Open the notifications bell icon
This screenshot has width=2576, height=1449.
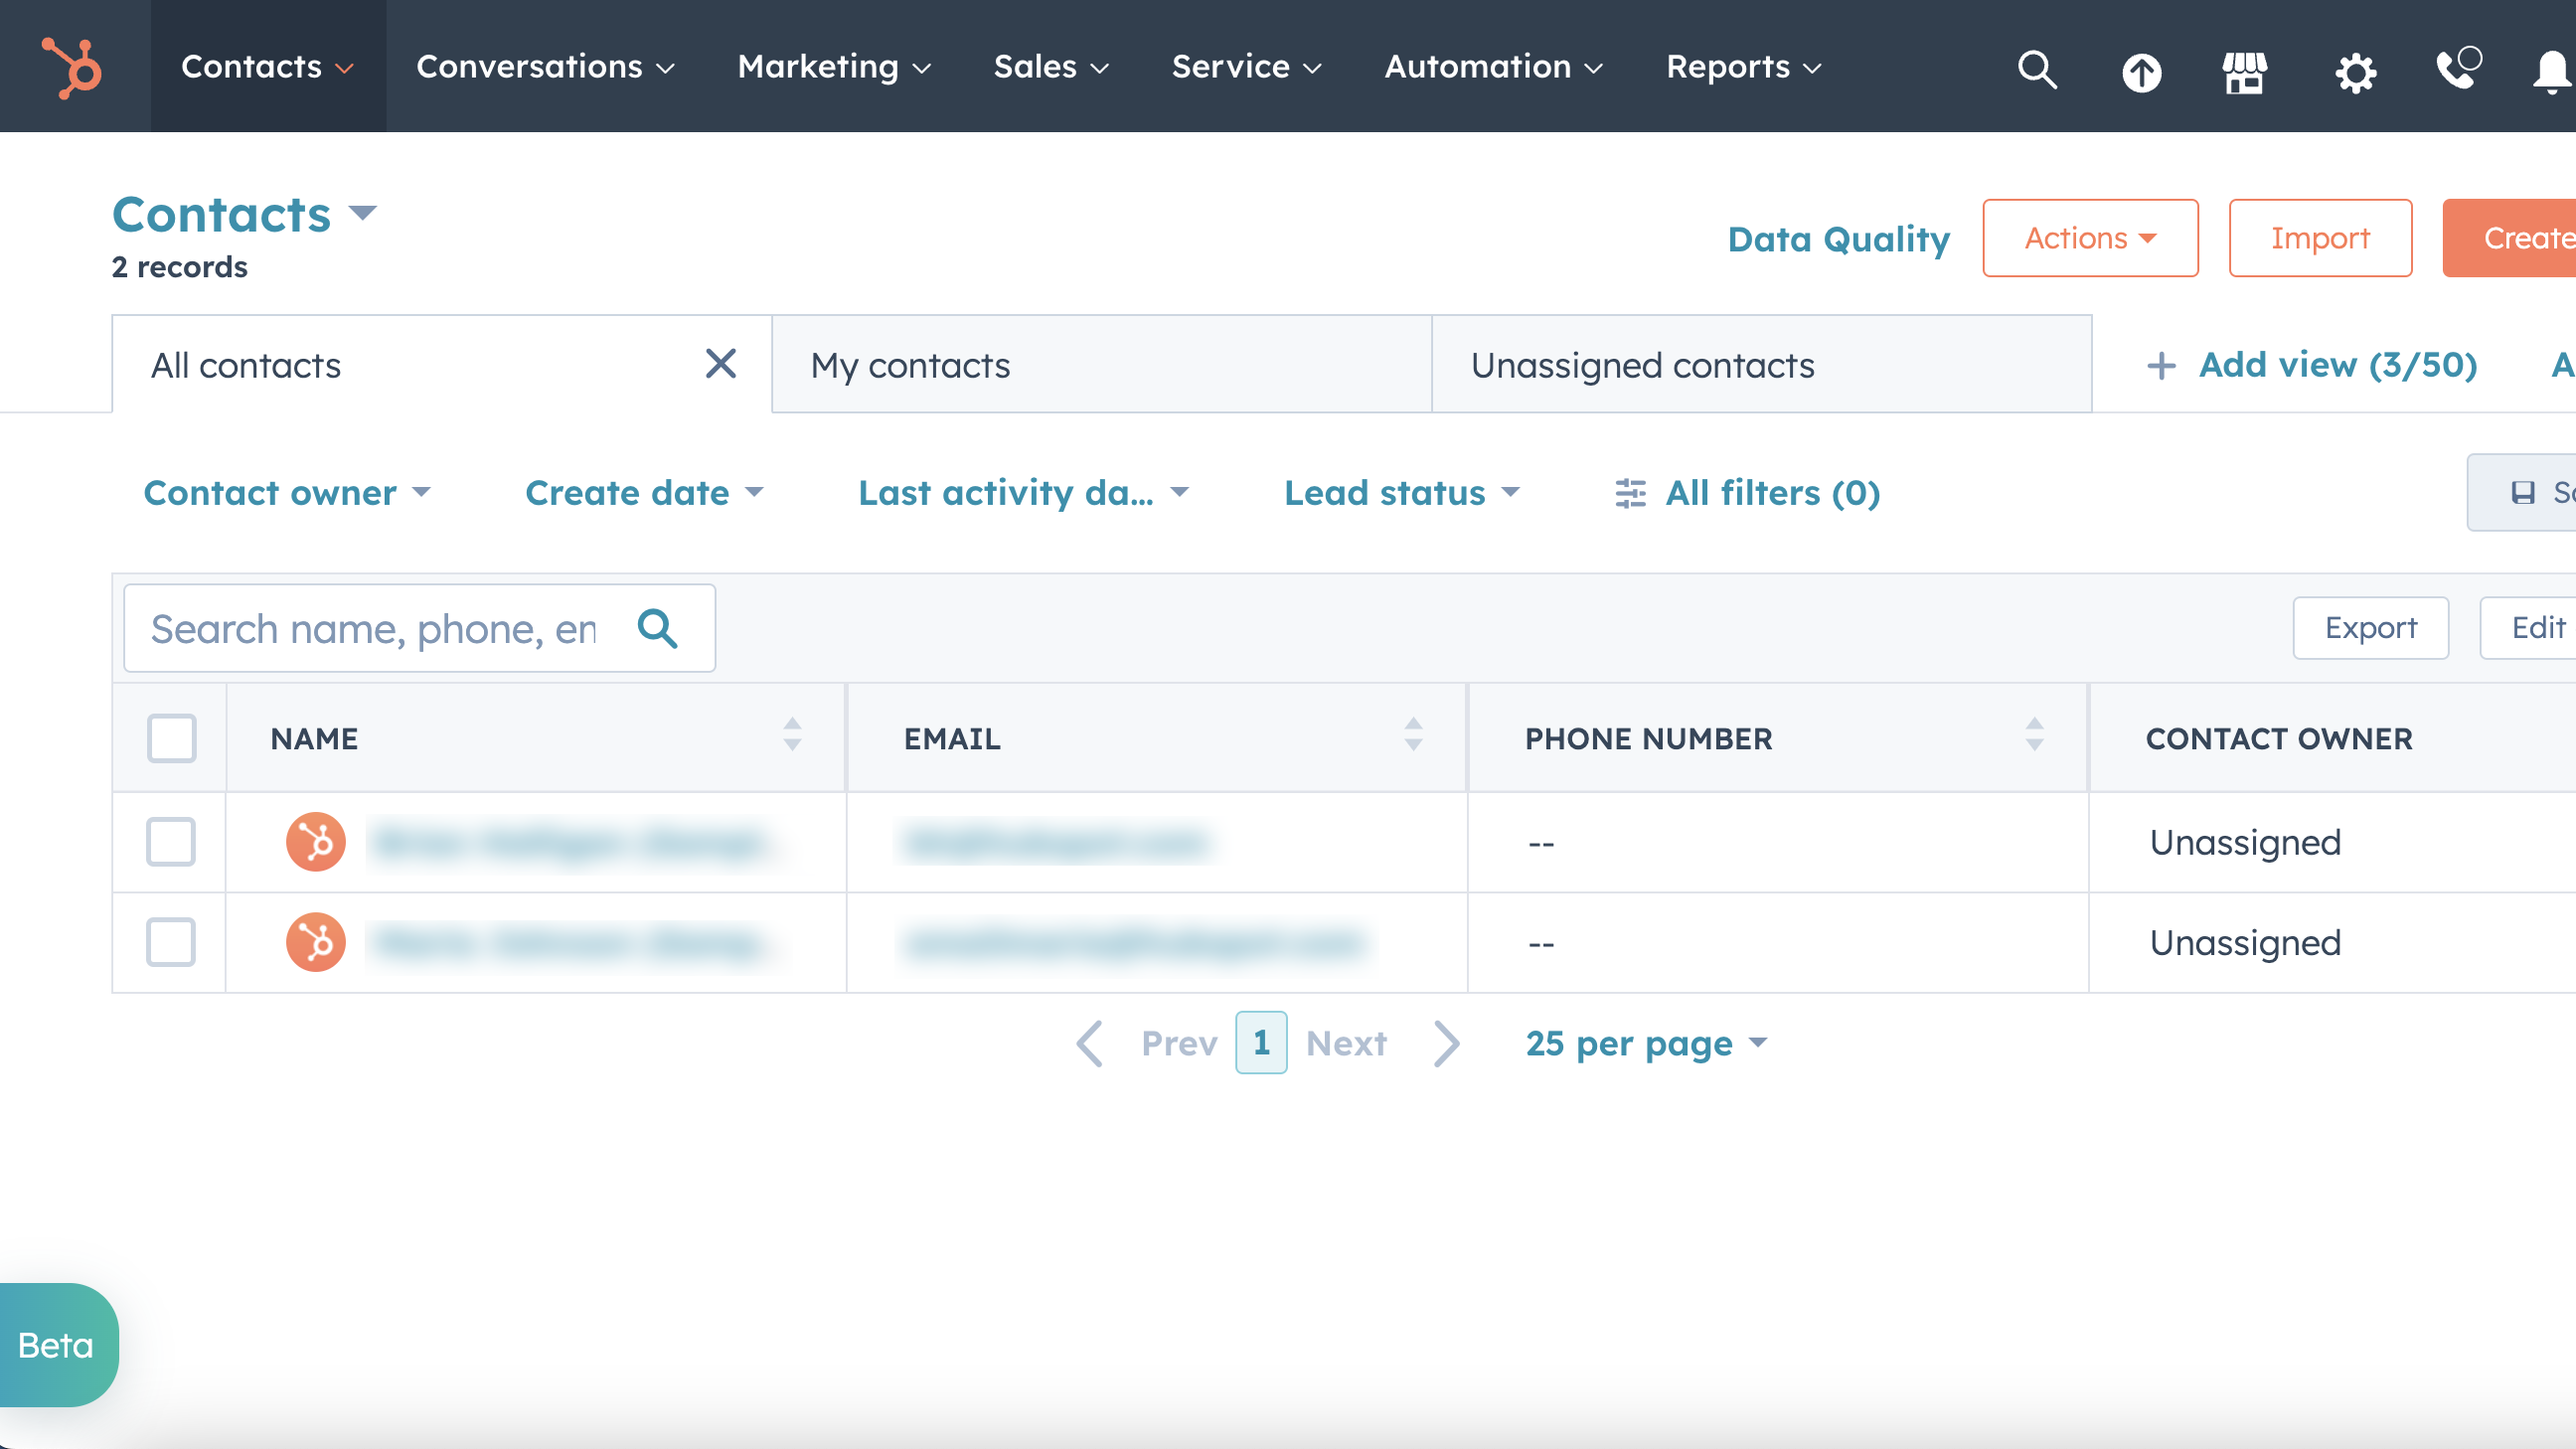2551,71
